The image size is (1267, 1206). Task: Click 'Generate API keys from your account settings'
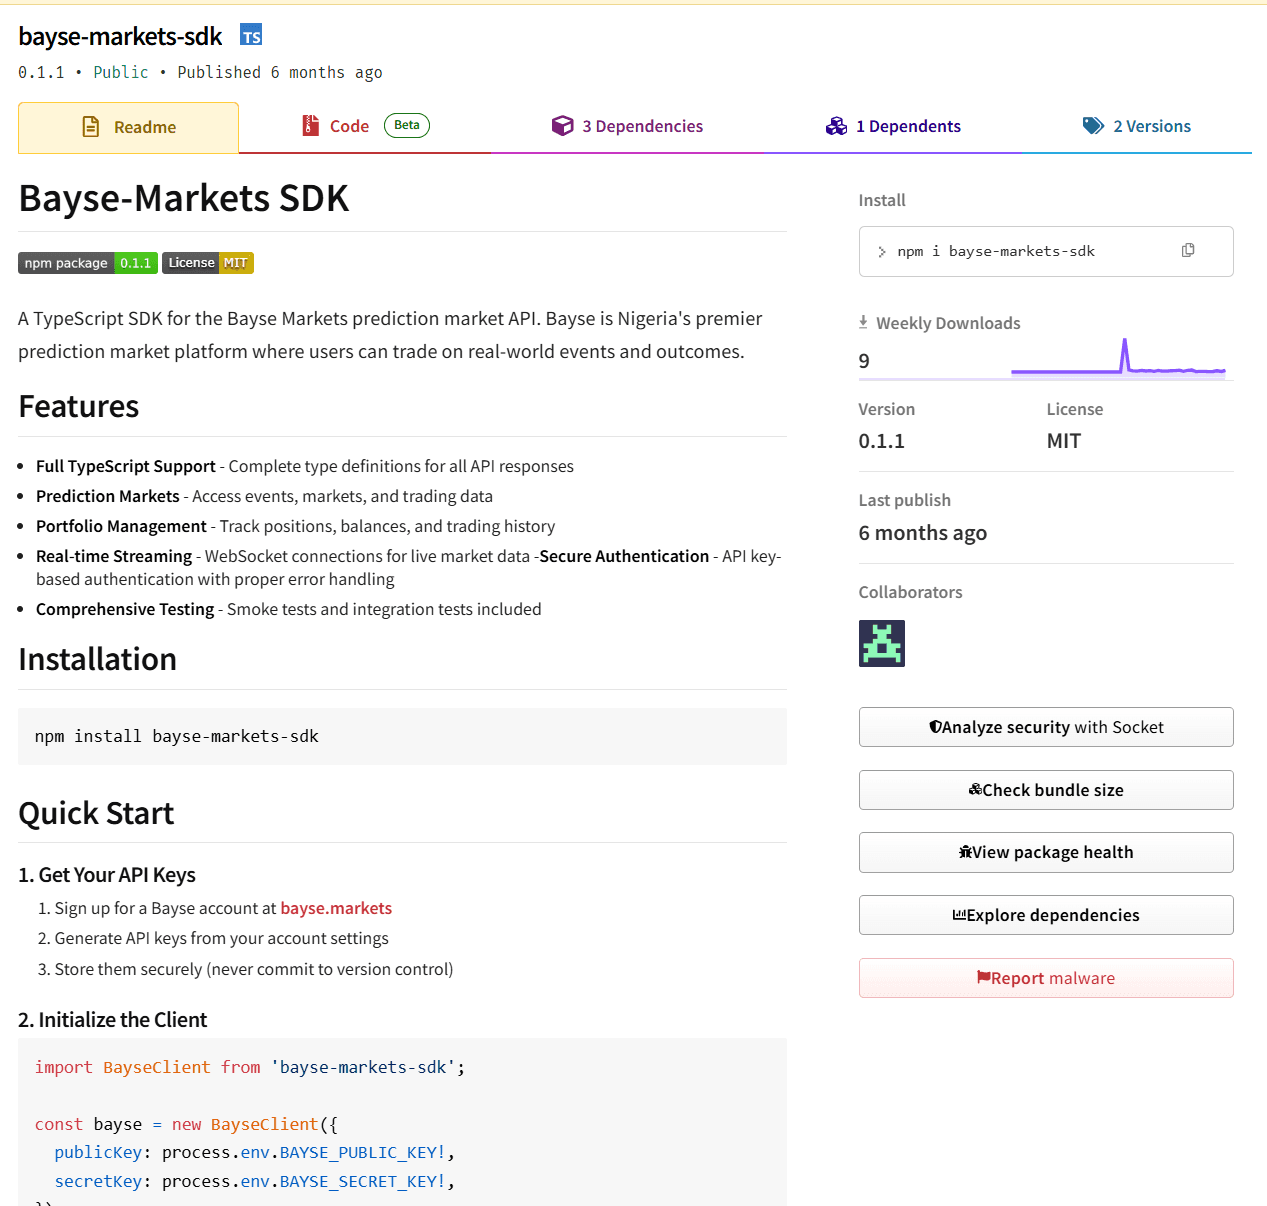coord(222,938)
